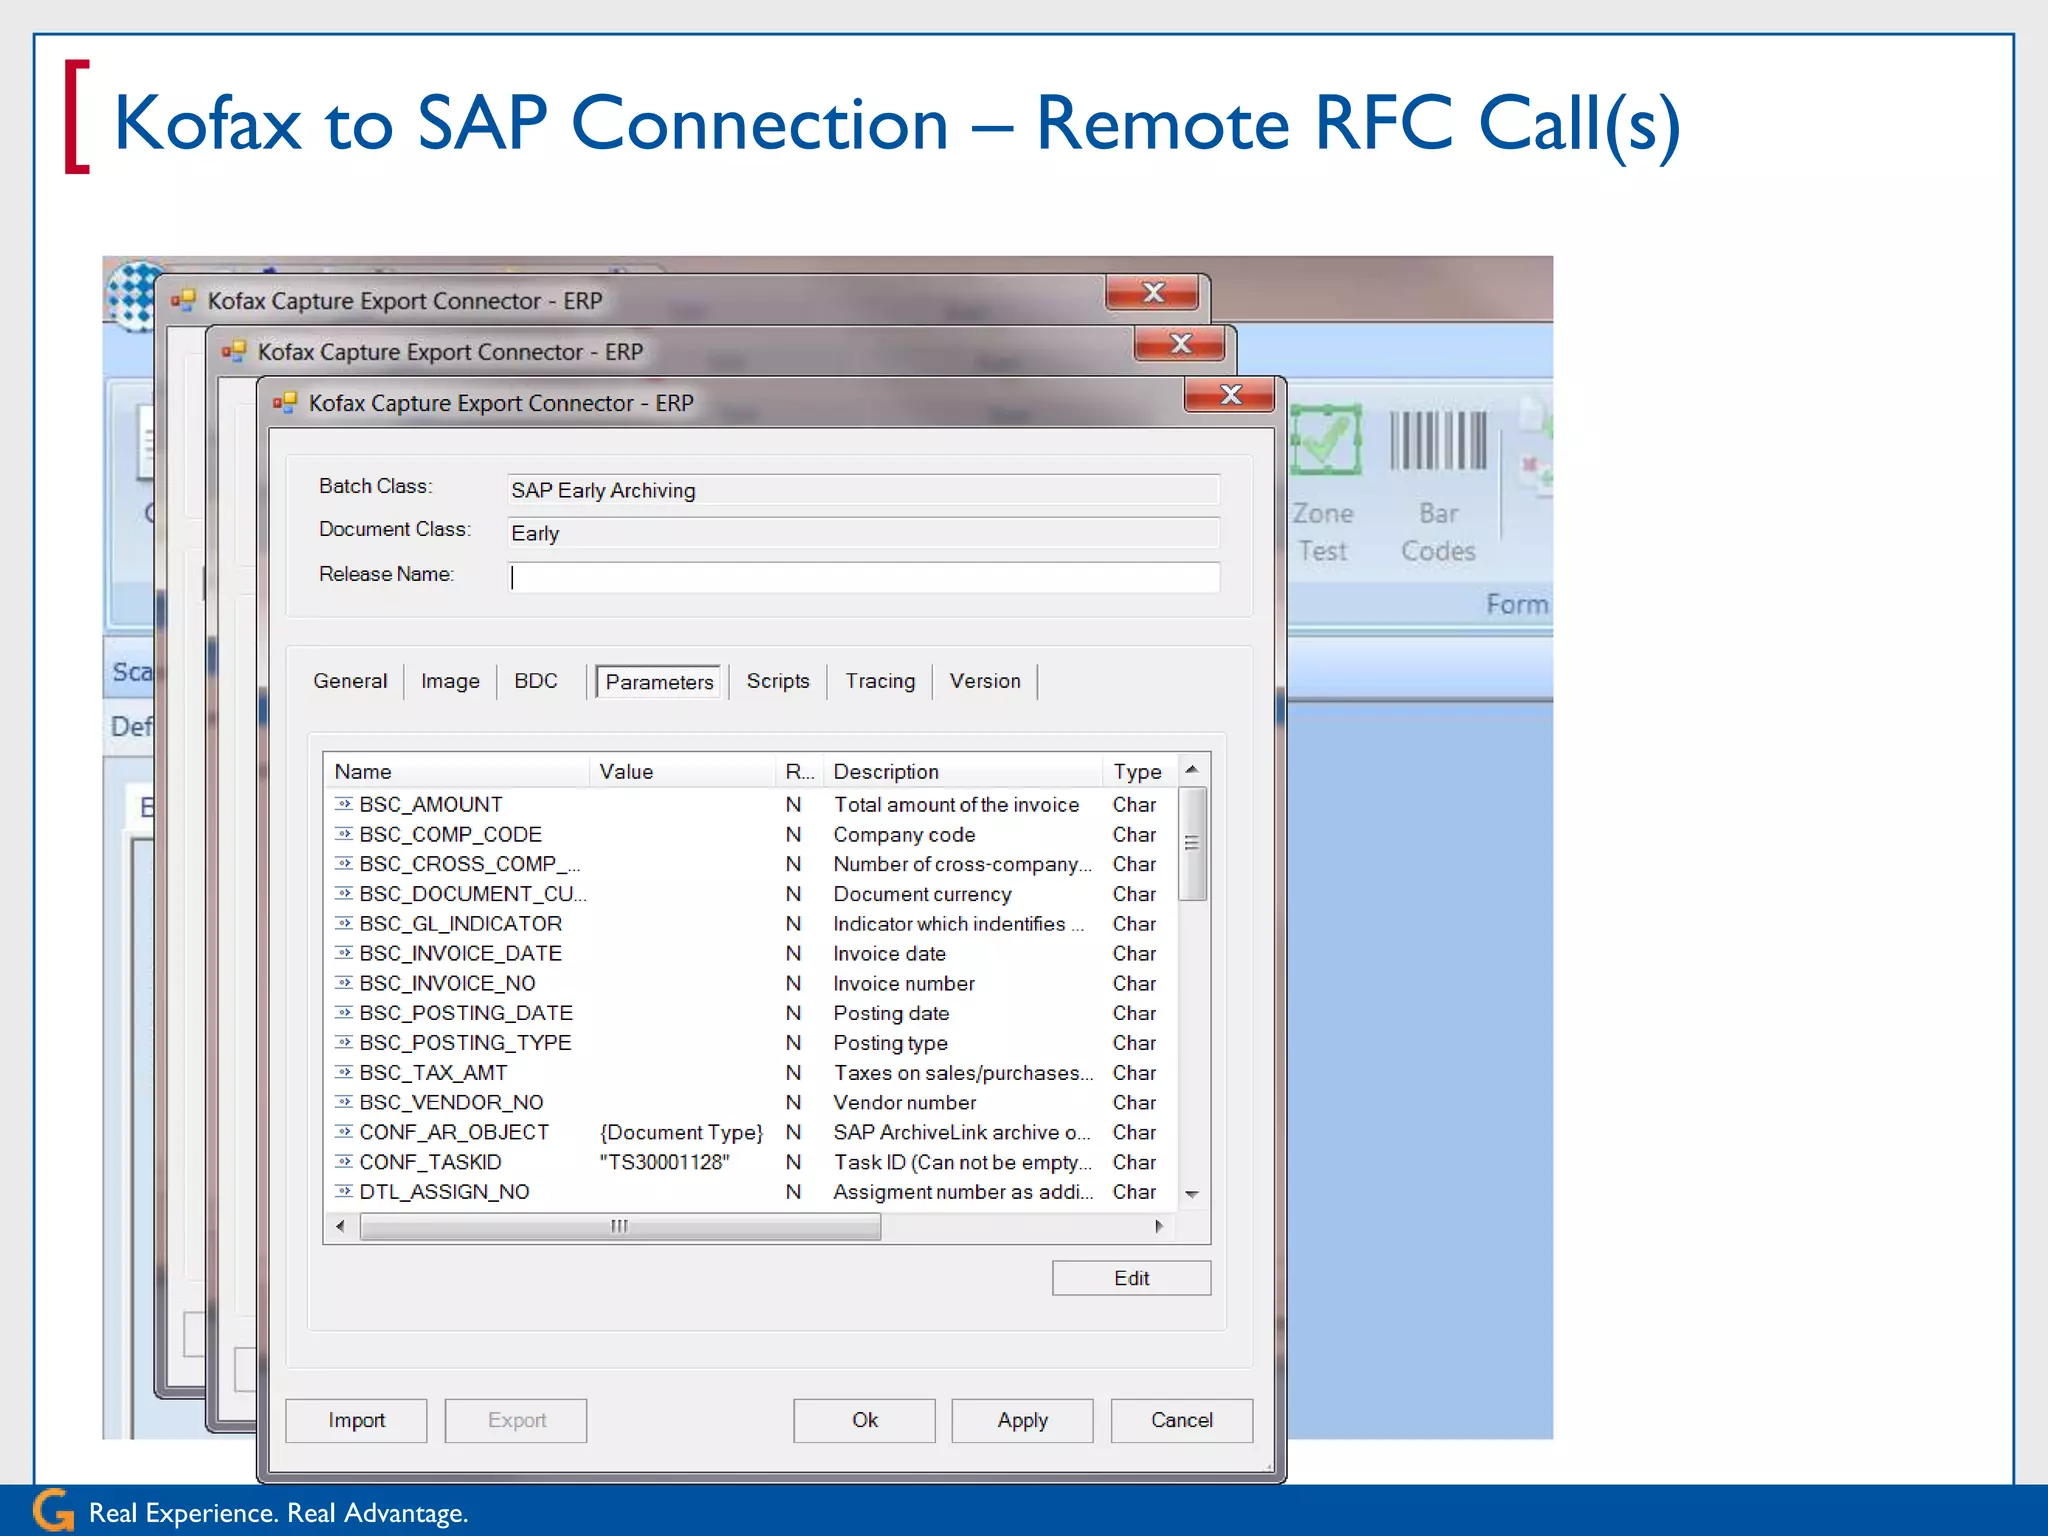Click the Edit button
This screenshot has width=2048, height=1536.
tap(1131, 1278)
